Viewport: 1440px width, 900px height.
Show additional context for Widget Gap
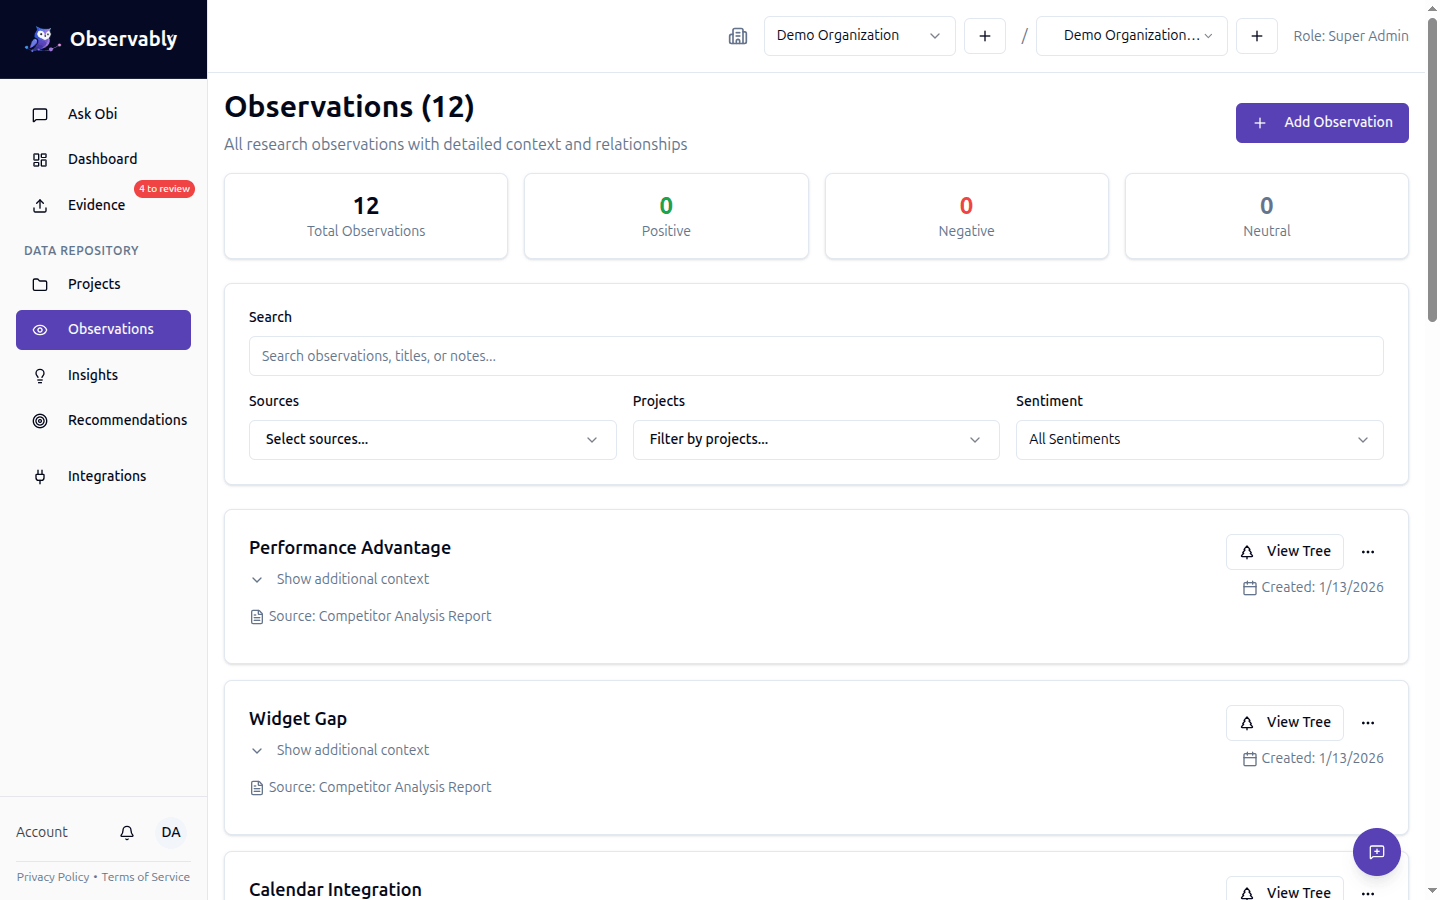[x=340, y=749]
